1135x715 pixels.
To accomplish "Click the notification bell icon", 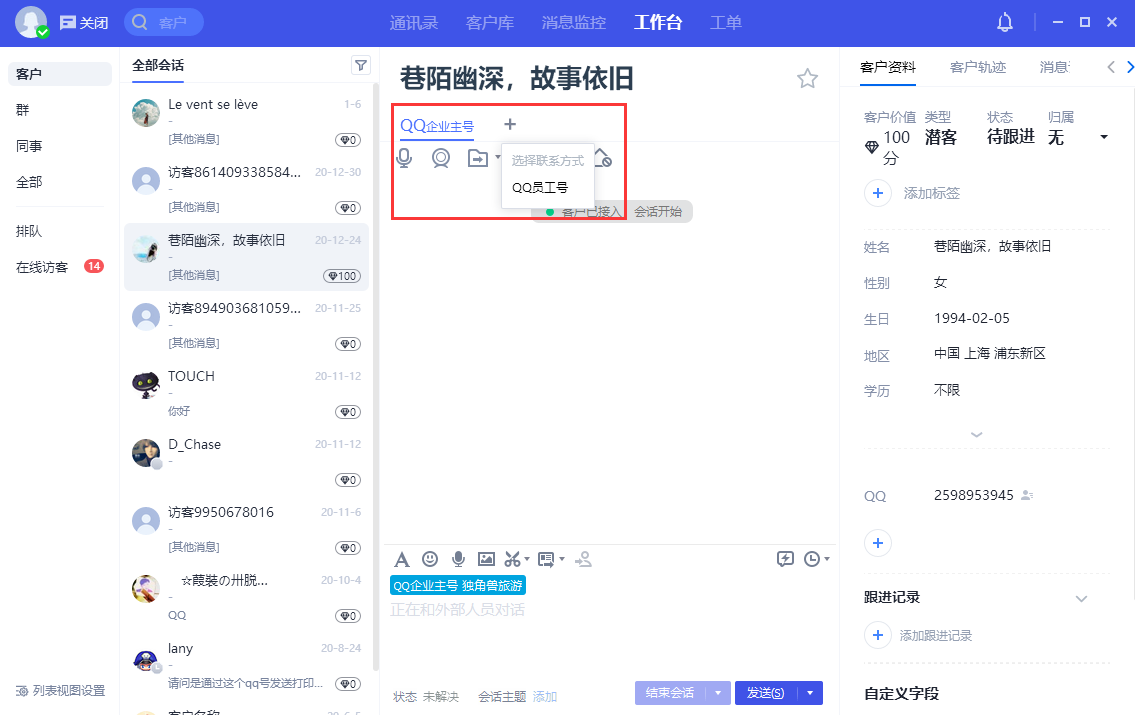I will 1005,22.
